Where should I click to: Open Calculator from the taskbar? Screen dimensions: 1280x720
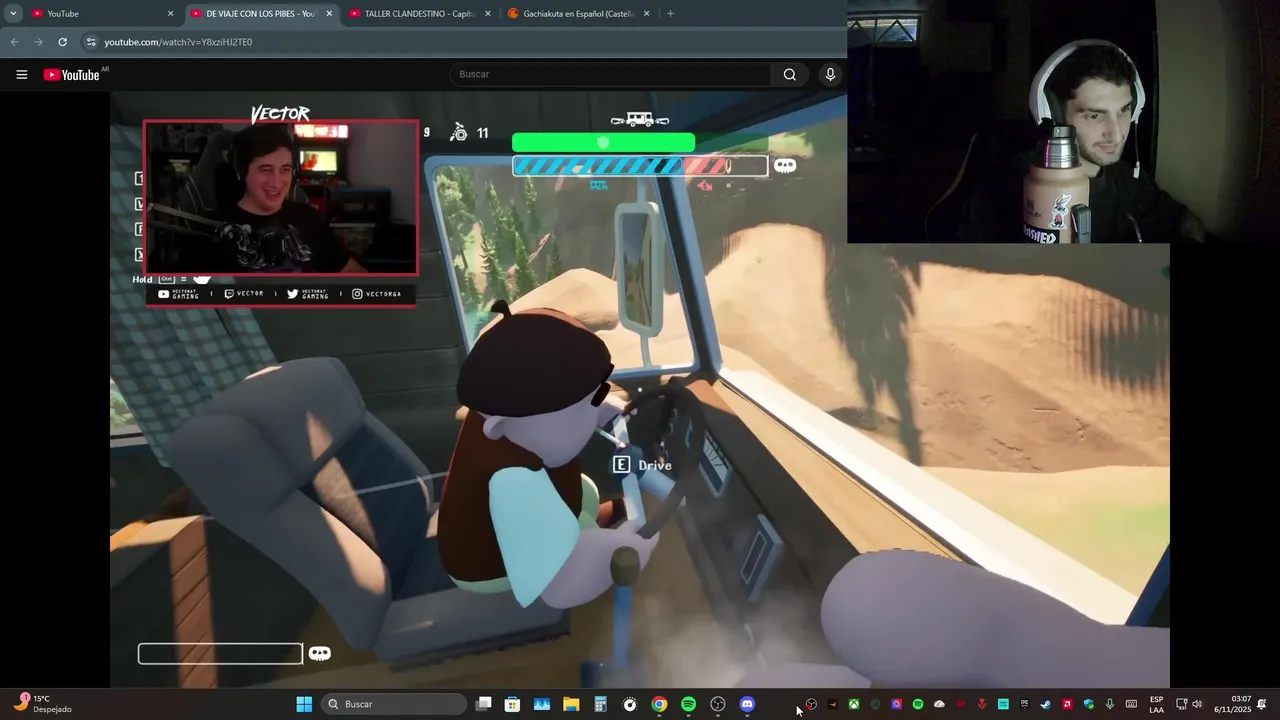pyautogui.click(x=600, y=704)
